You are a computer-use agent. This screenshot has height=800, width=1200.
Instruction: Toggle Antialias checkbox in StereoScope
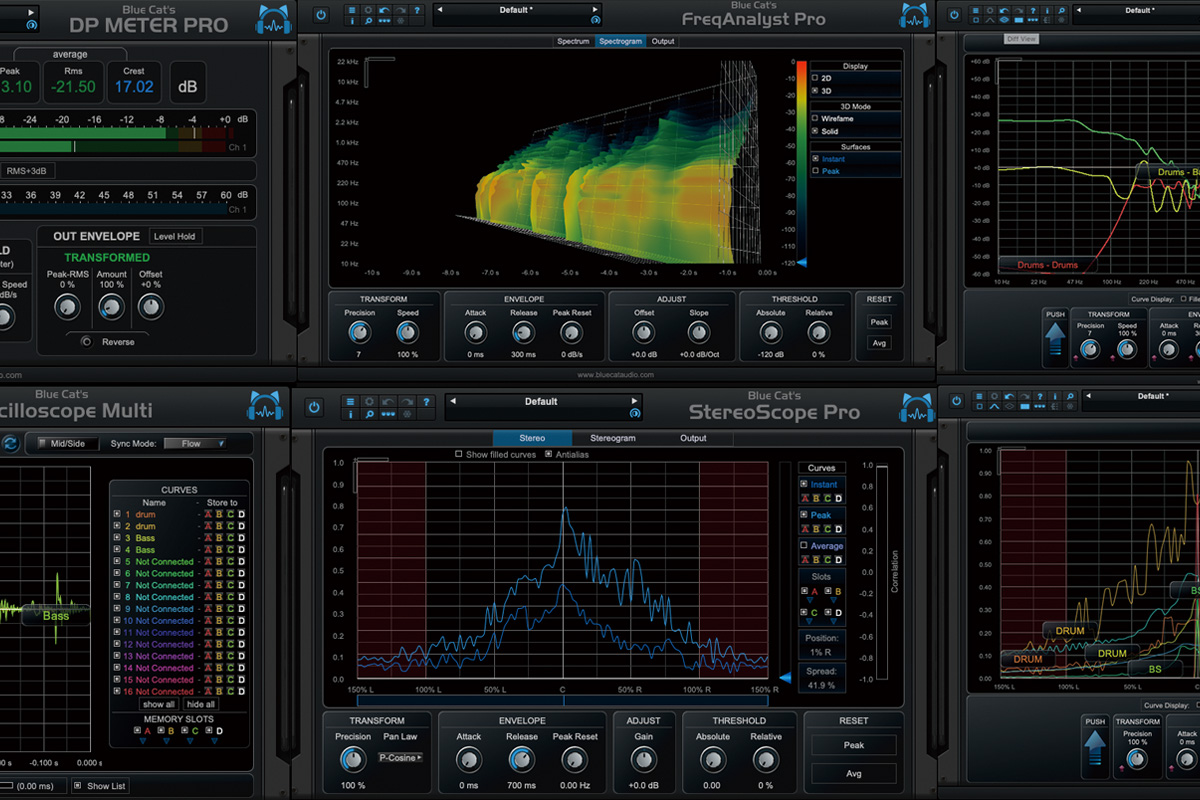pyautogui.click(x=548, y=454)
